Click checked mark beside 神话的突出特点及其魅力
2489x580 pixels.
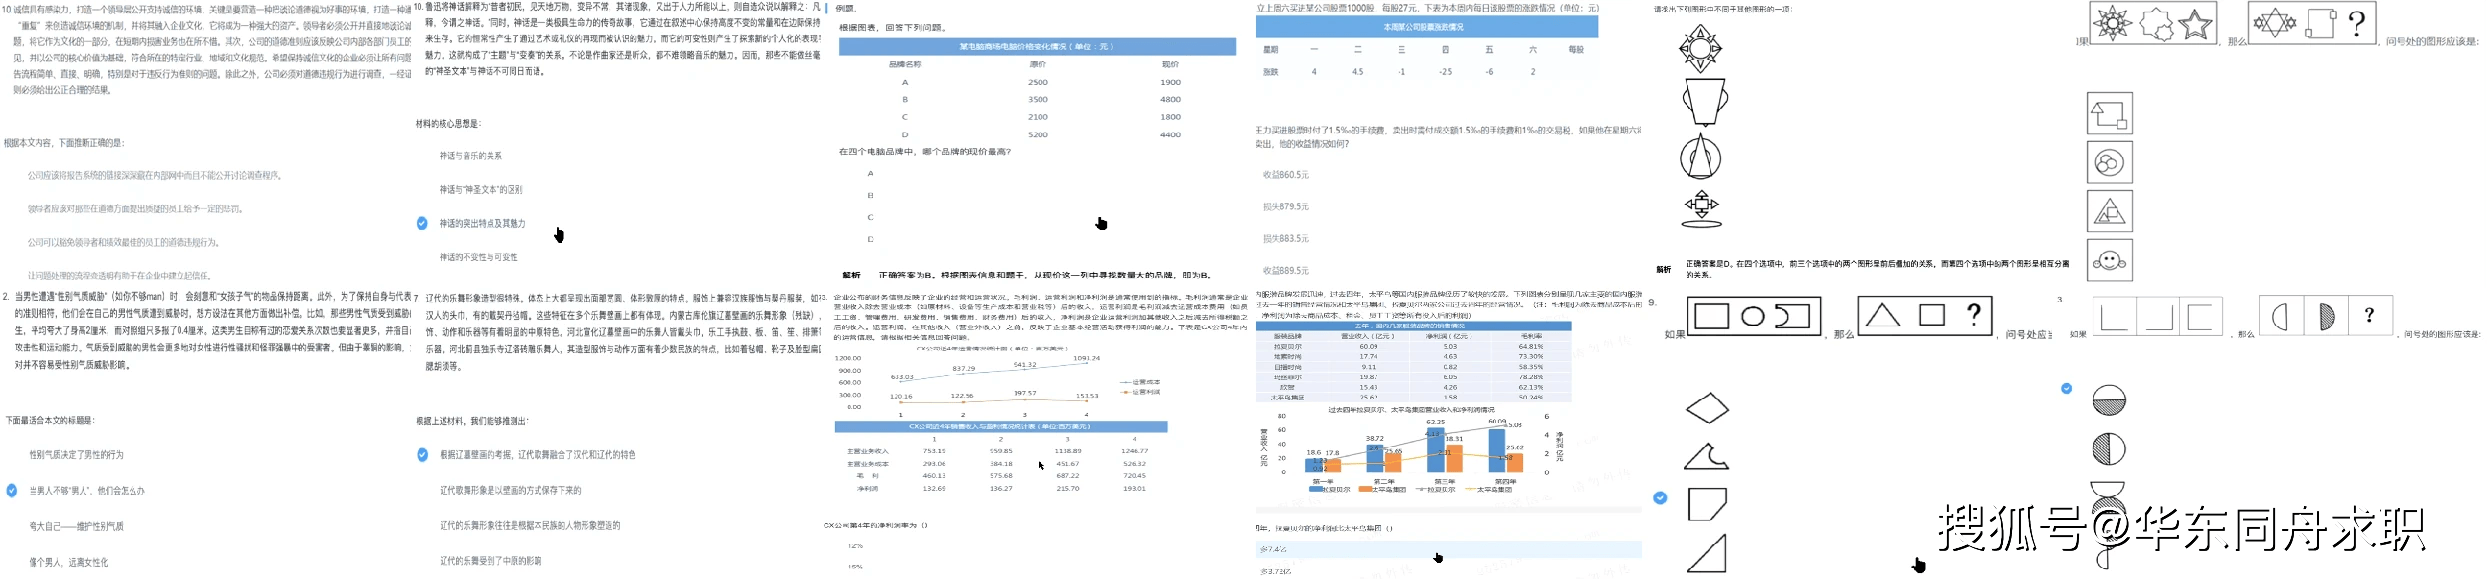pyautogui.click(x=422, y=223)
